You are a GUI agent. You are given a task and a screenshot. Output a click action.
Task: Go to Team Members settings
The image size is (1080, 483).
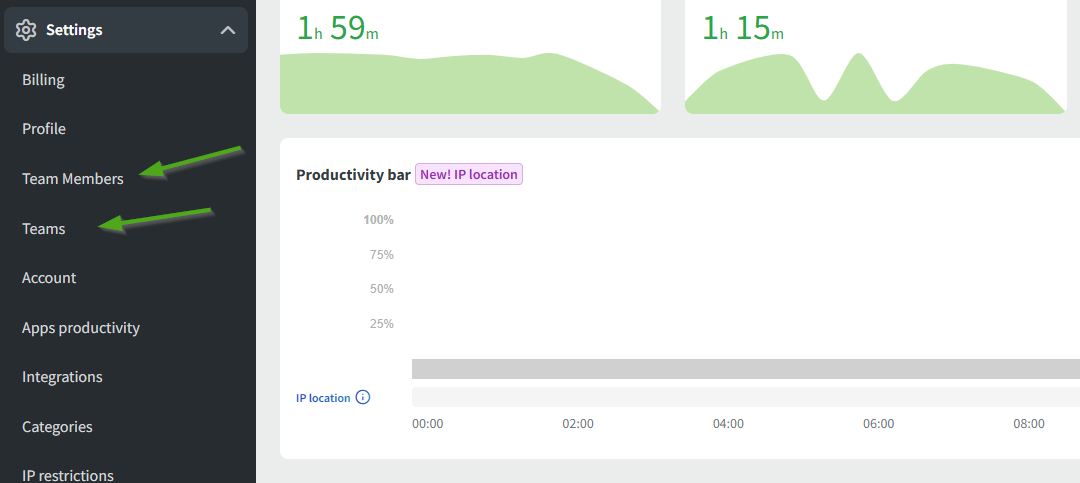[x=73, y=179]
